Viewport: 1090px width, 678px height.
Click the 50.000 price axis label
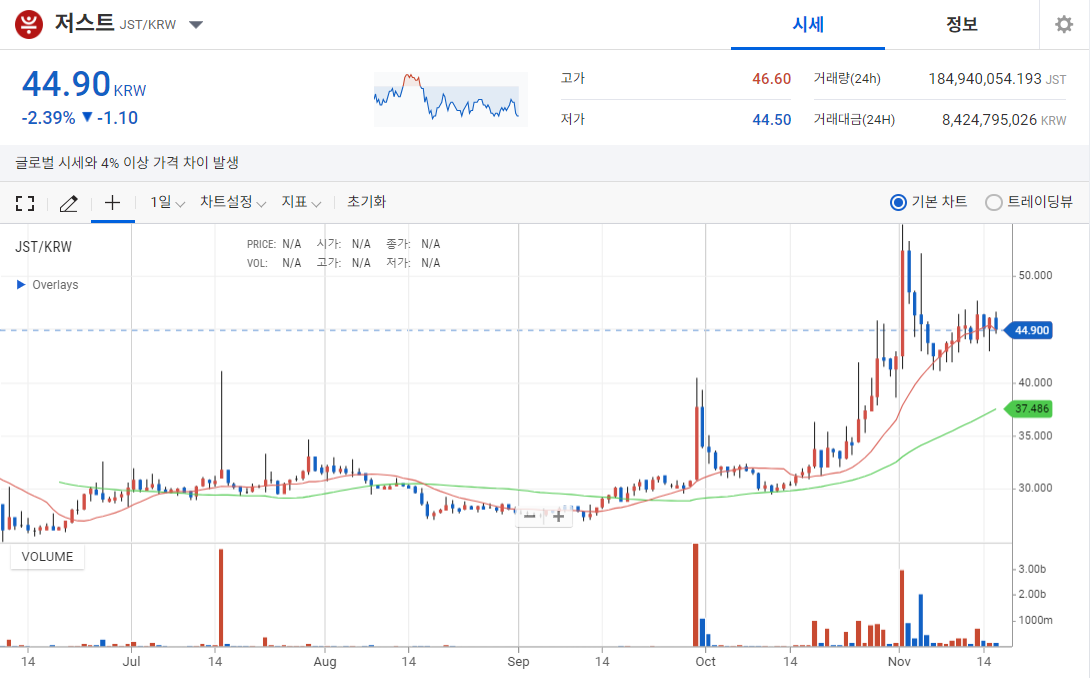1035,275
